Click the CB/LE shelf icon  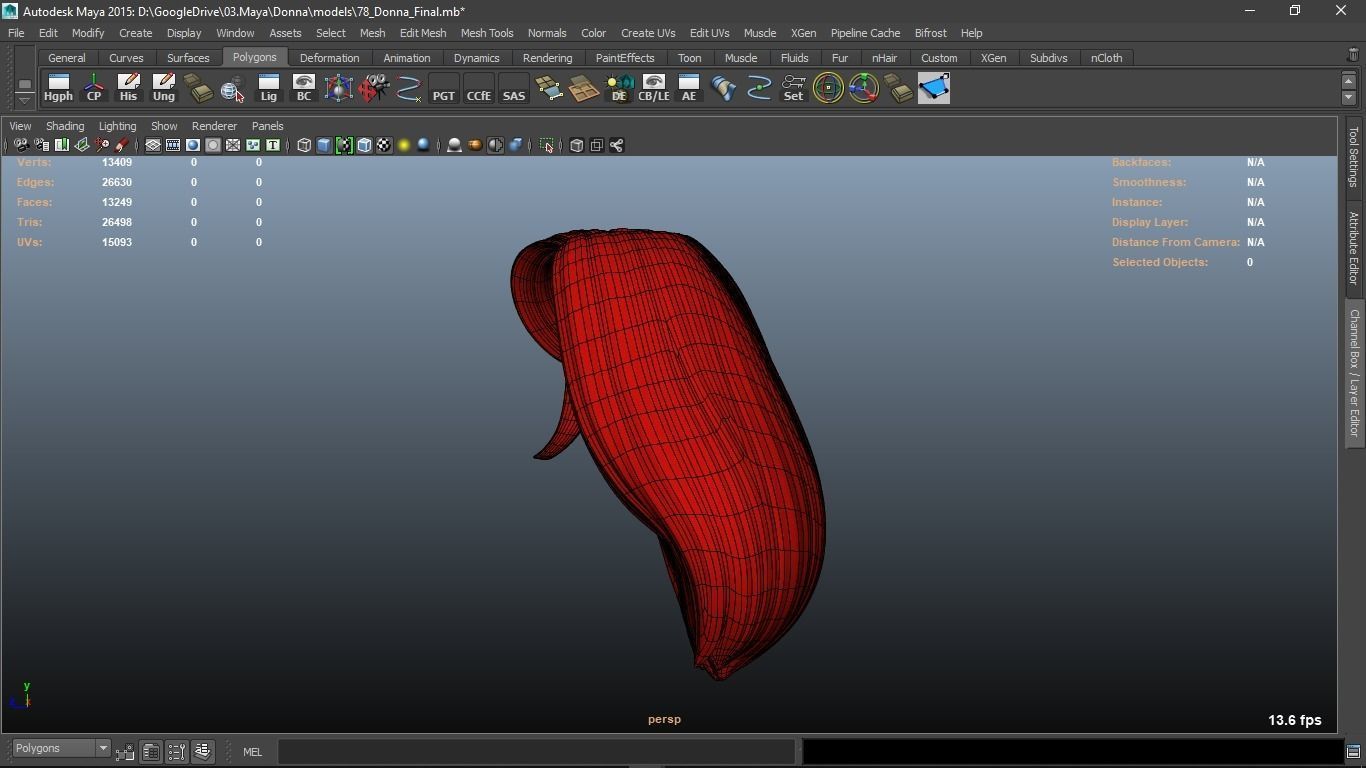tap(653, 88)
